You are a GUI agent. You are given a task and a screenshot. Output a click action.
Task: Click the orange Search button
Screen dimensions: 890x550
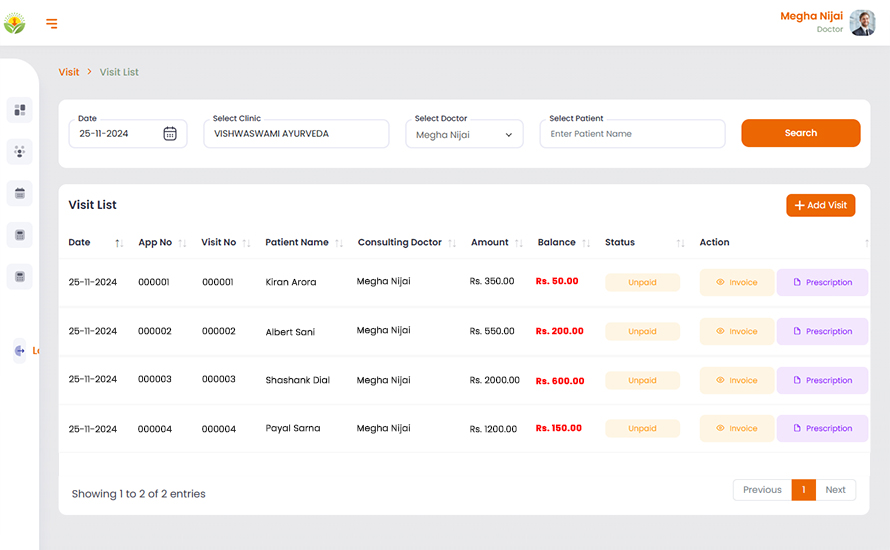coord(800,133)
